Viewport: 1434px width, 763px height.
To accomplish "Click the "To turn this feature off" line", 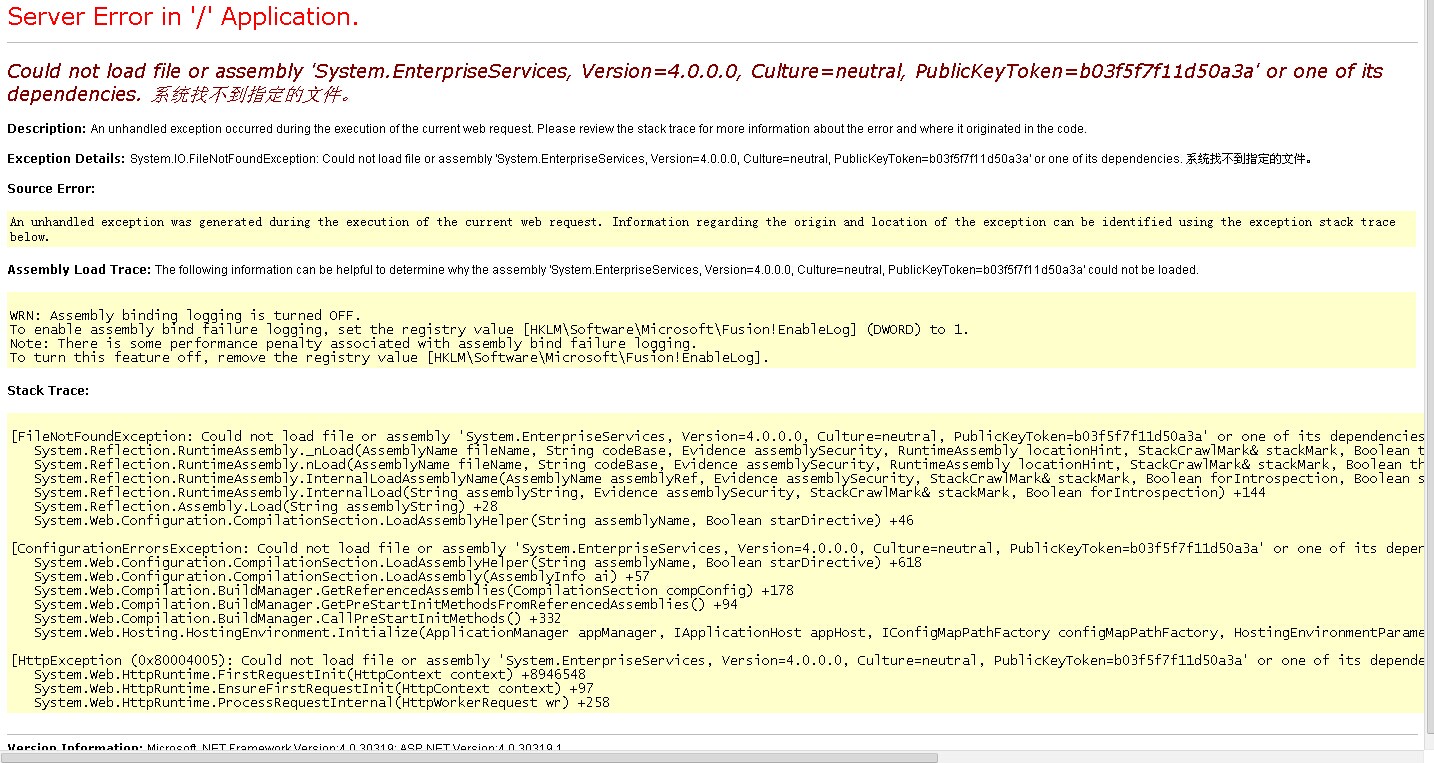I will click(x=389, y=357).
